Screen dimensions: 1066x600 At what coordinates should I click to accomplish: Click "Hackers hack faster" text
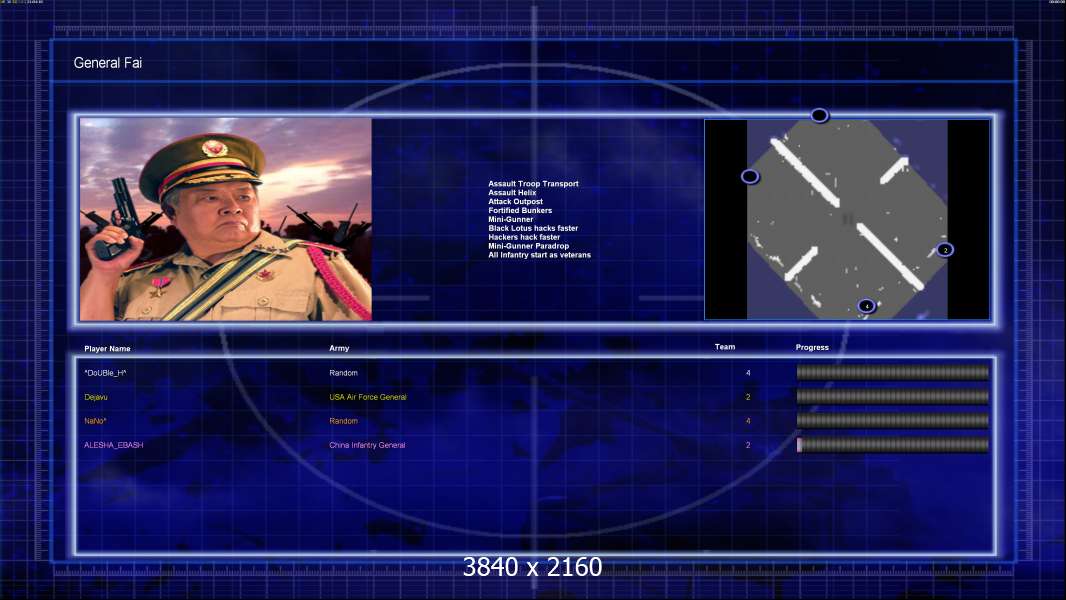pyautogui.click(x=524, y=236)
